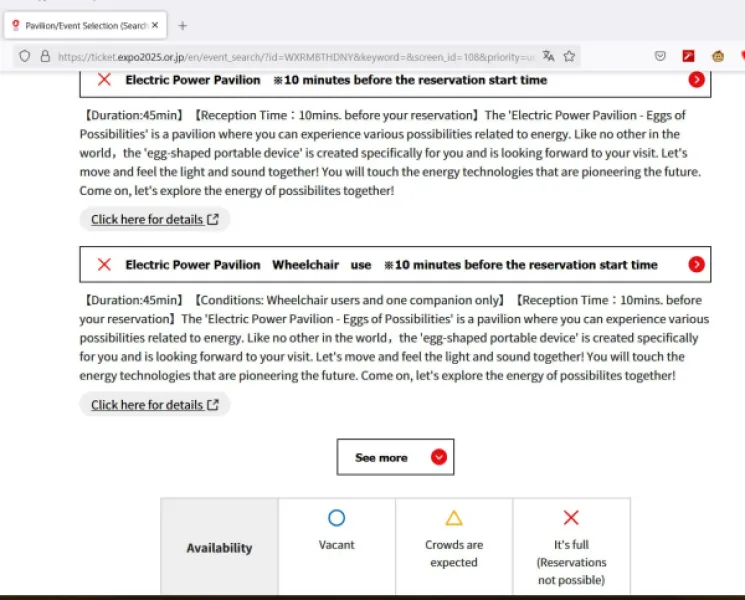Open Electric Power Pavilion Wheelchair use arrow
The height and width of the screenshot is (600, 745).
pos(696,264)
